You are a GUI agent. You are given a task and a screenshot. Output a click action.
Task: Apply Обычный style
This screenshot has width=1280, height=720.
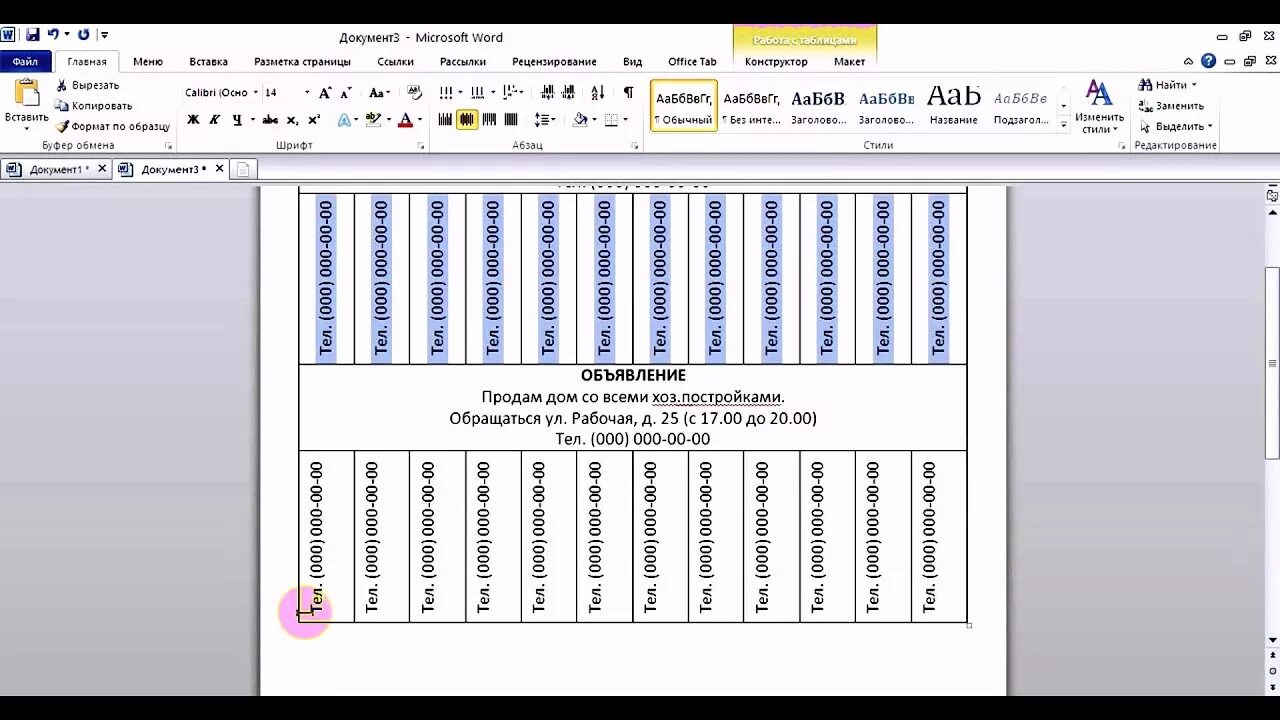pos(684,107)
